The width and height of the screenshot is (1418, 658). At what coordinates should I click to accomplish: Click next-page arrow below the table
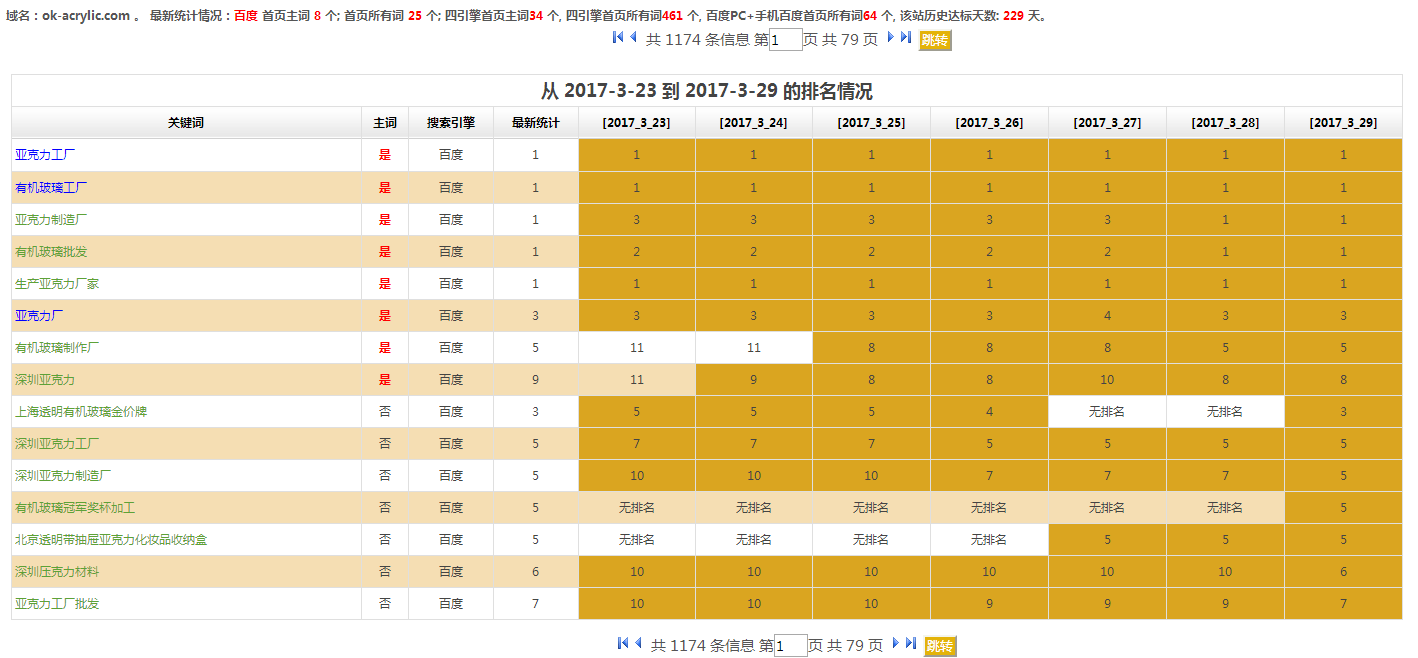pos(896,644)
